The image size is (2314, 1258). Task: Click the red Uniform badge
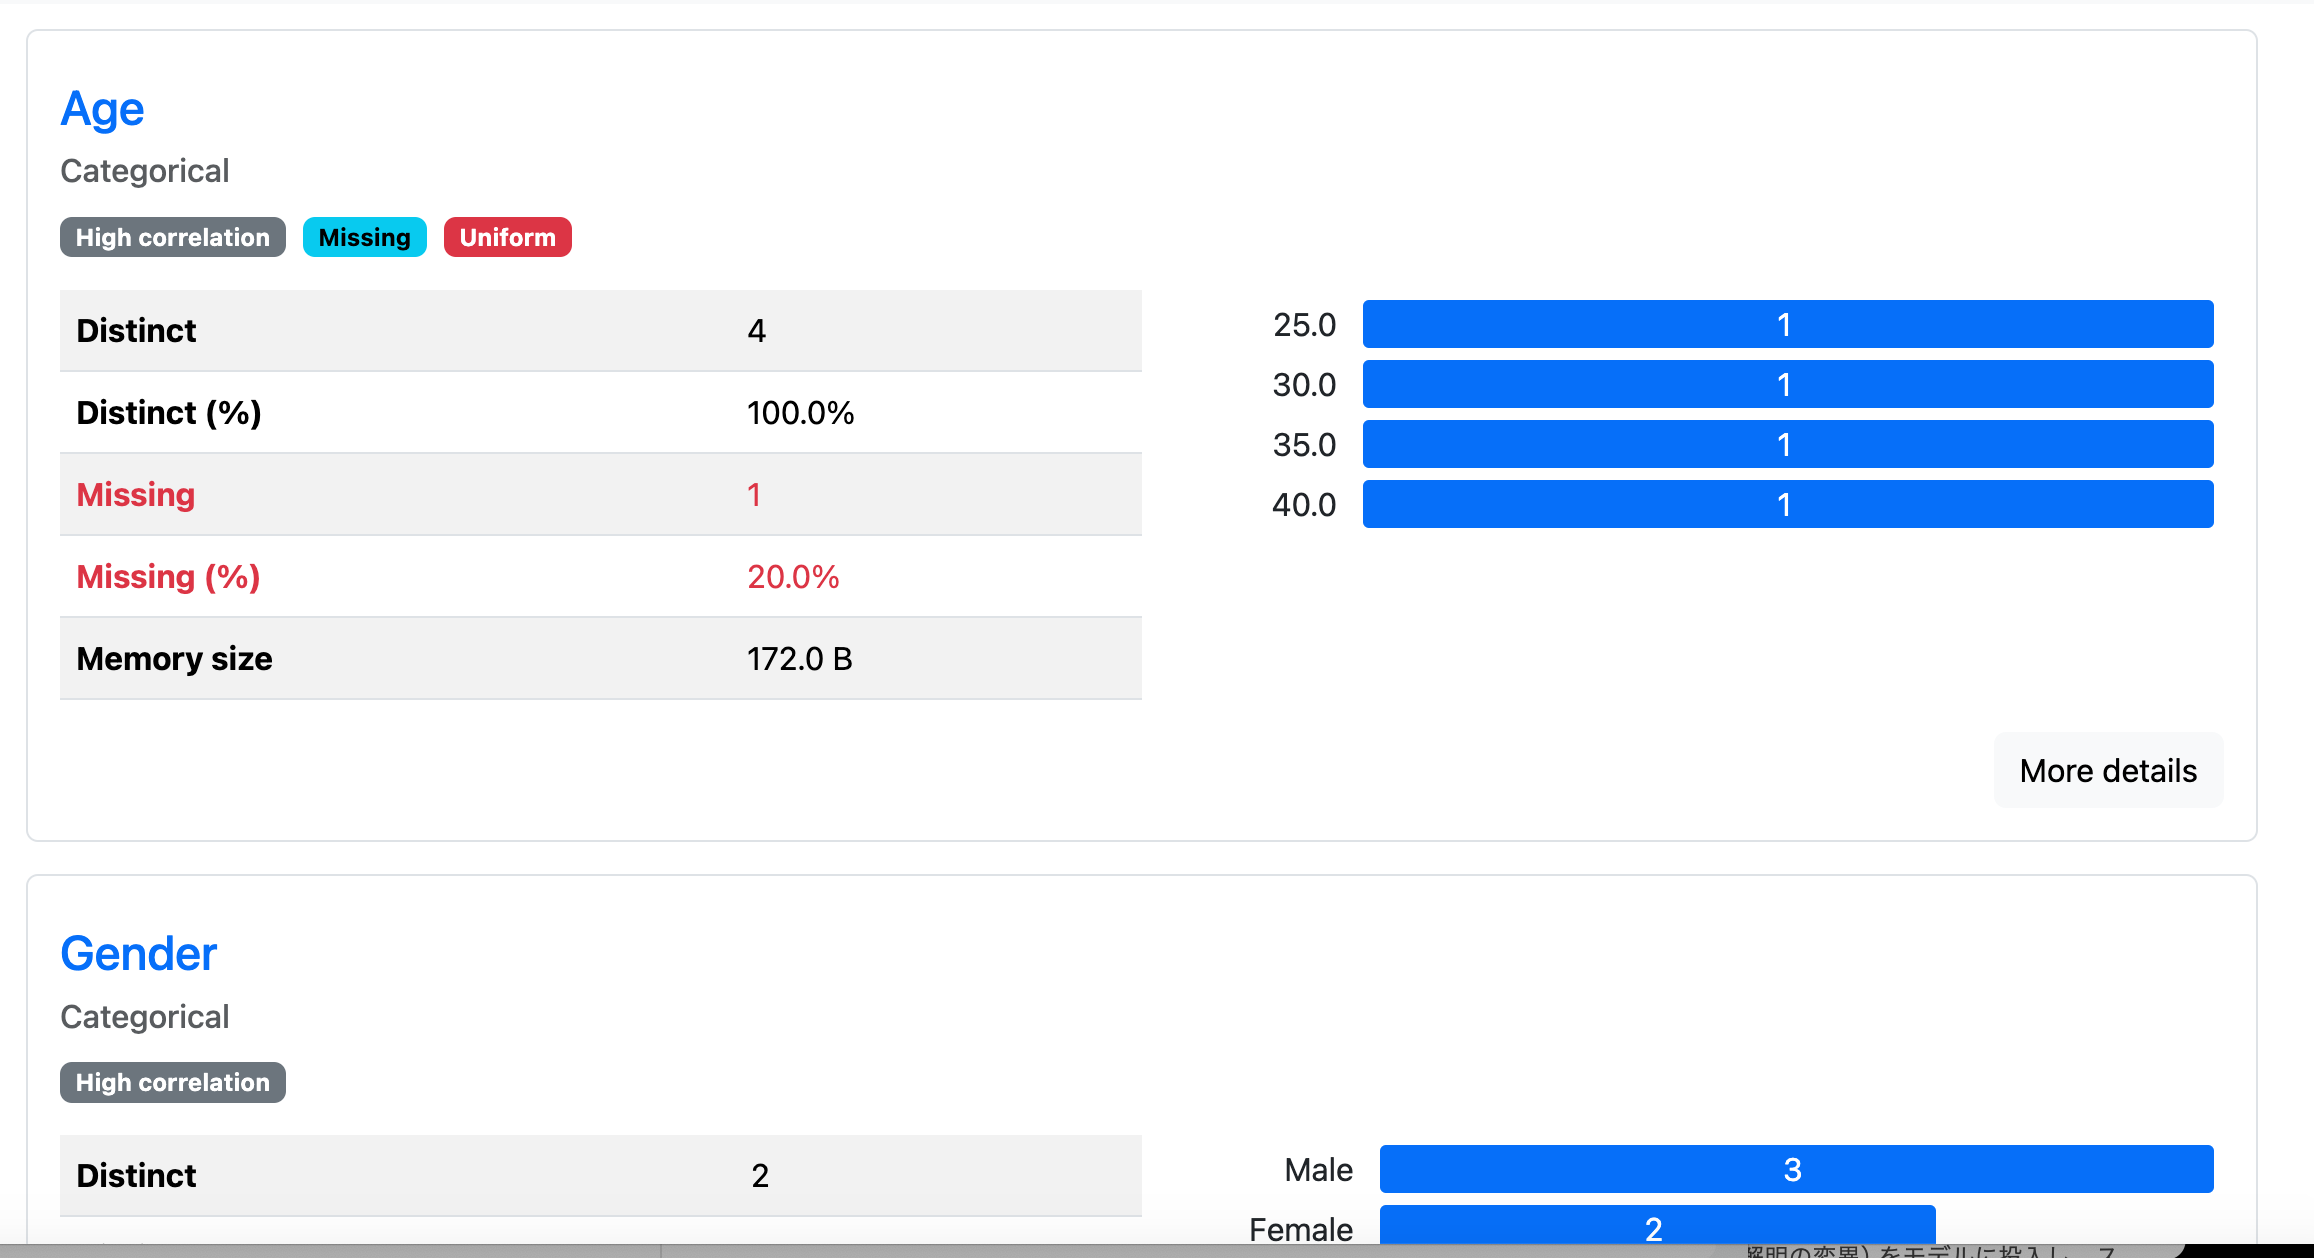(507, 238)
